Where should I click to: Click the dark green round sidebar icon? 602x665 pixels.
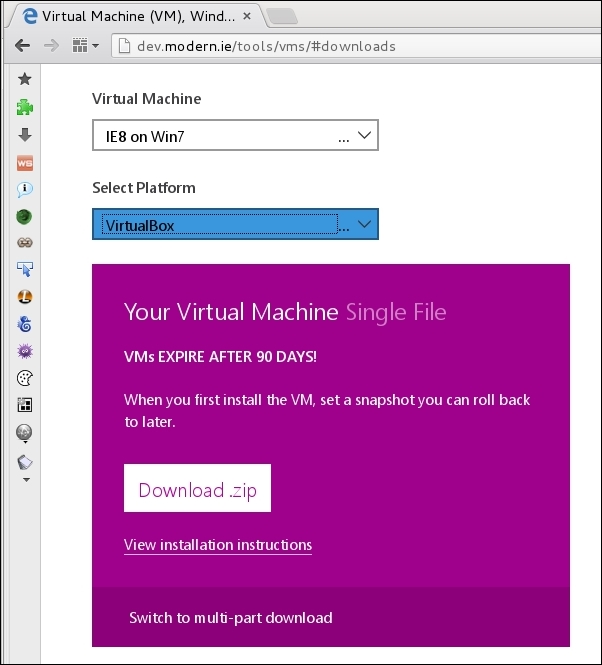pyautogui.click(x=24, y=216)
